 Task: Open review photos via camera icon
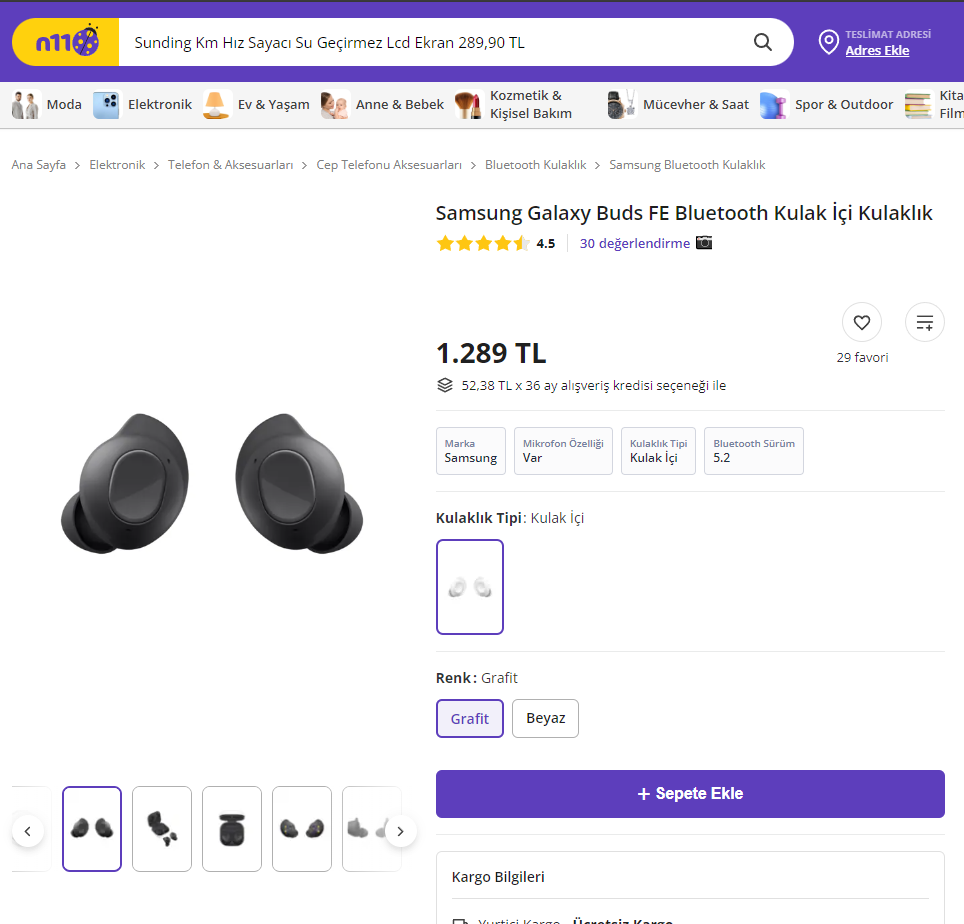tap(704, 243)
